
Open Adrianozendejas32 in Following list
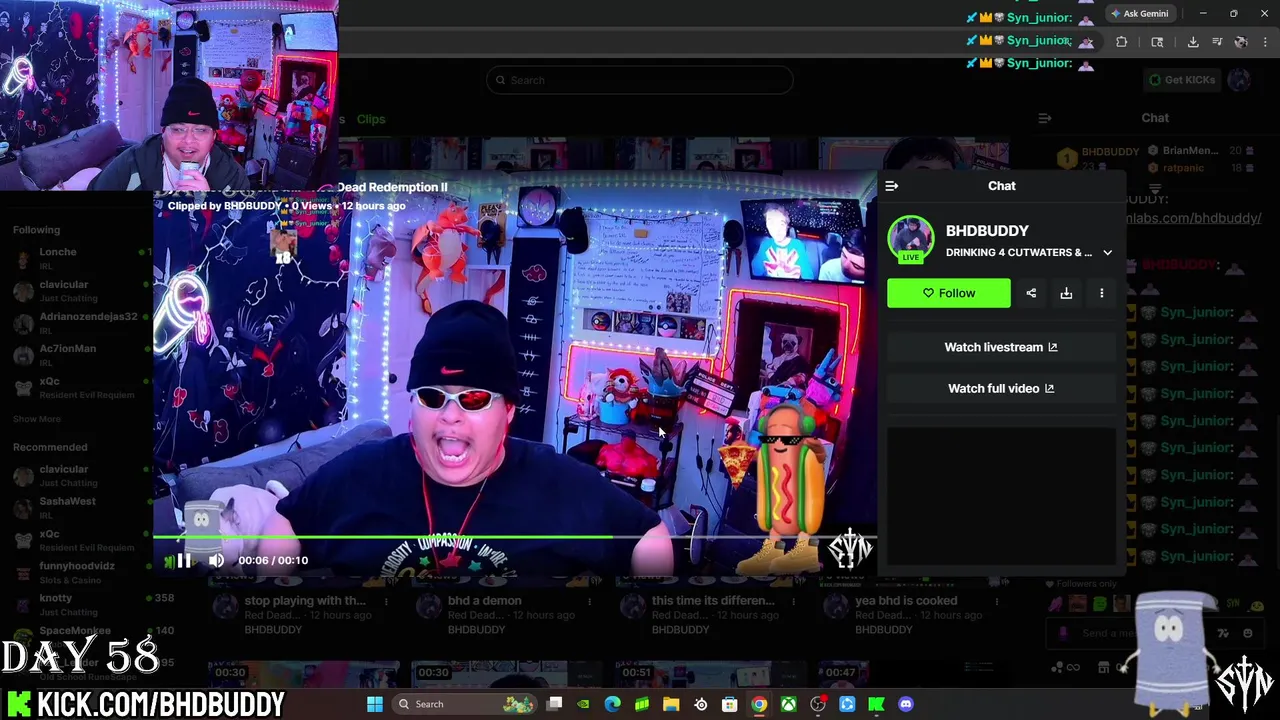click(x=88, y=316)
